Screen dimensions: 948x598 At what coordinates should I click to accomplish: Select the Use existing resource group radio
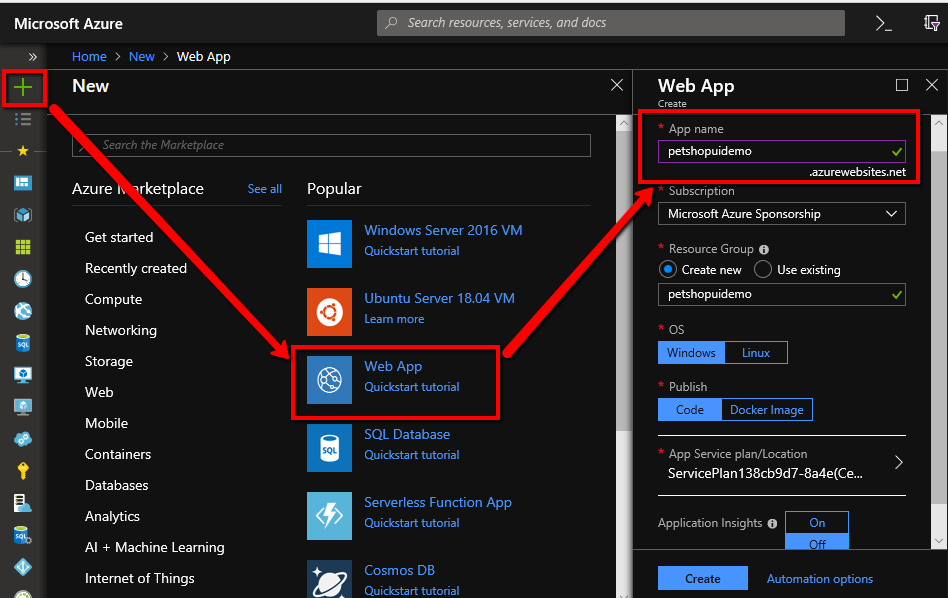click(x=762, y=270)
